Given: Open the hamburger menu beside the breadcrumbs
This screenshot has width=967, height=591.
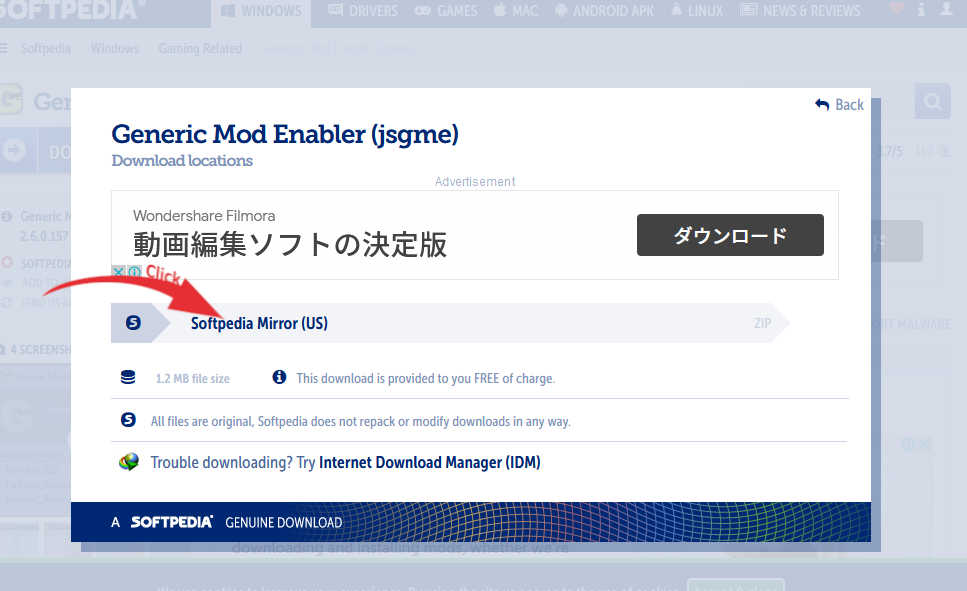Looking at the screenshot, I should click(x=4, y=48).
